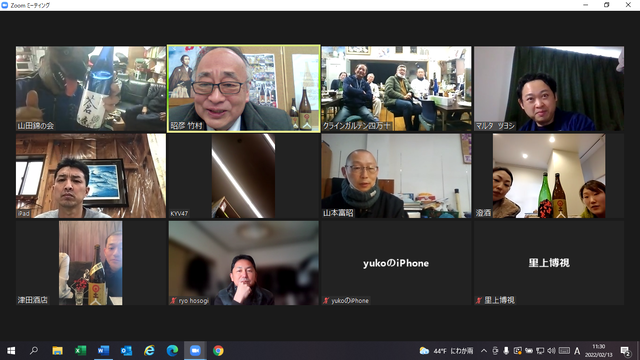Open Google Chrome from taskbar

(x=218, y=351)
